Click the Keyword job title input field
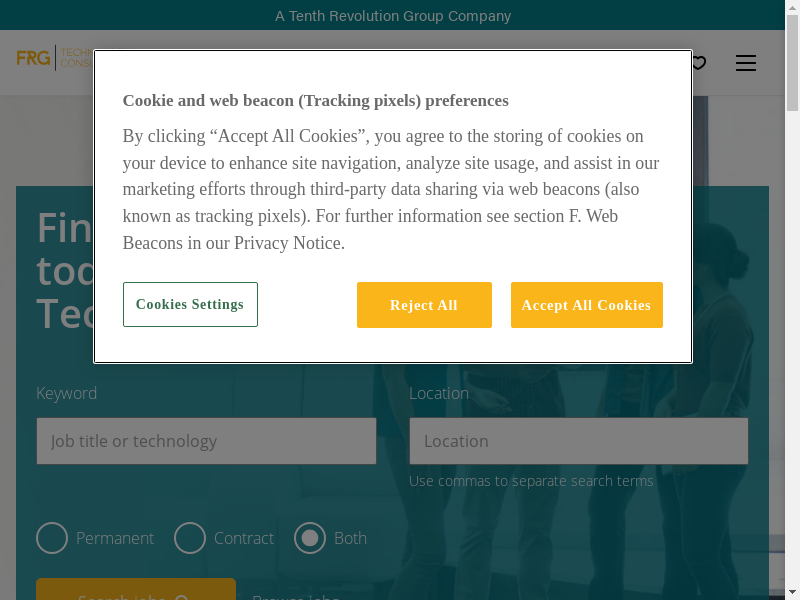Image resolution: width=800 pixels, height=600 pixels. pyautogui.click(x=206, y=441)
